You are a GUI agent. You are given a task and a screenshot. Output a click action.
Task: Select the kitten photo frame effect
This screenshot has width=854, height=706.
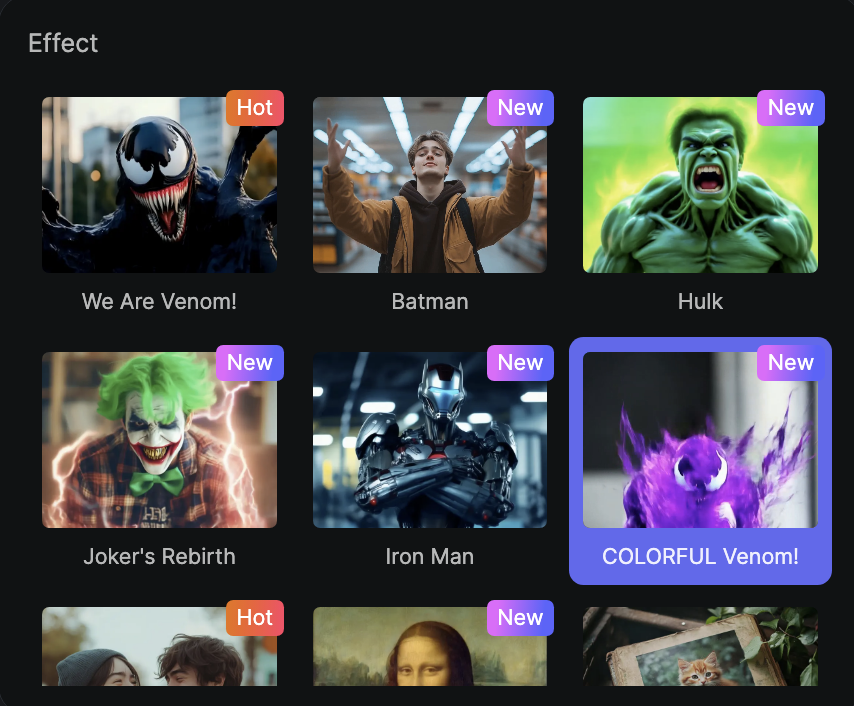tap(700, 647)
